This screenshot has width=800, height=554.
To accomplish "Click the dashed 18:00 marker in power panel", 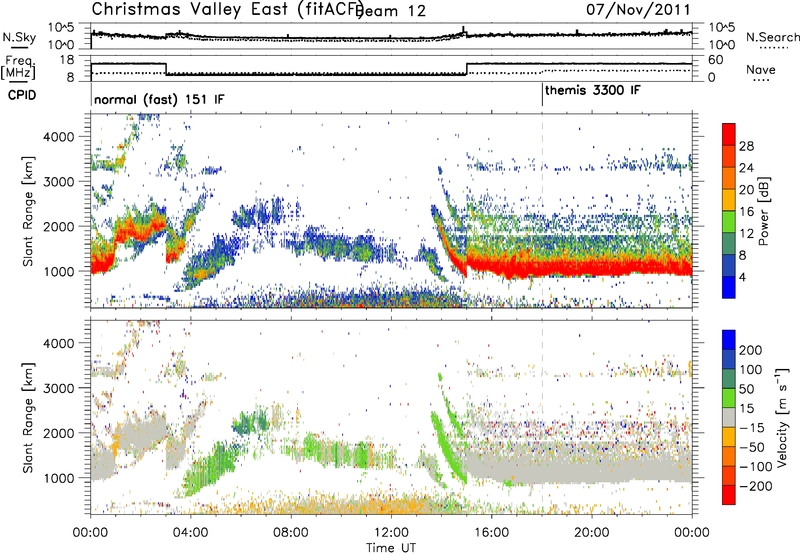I will [542, 211].
